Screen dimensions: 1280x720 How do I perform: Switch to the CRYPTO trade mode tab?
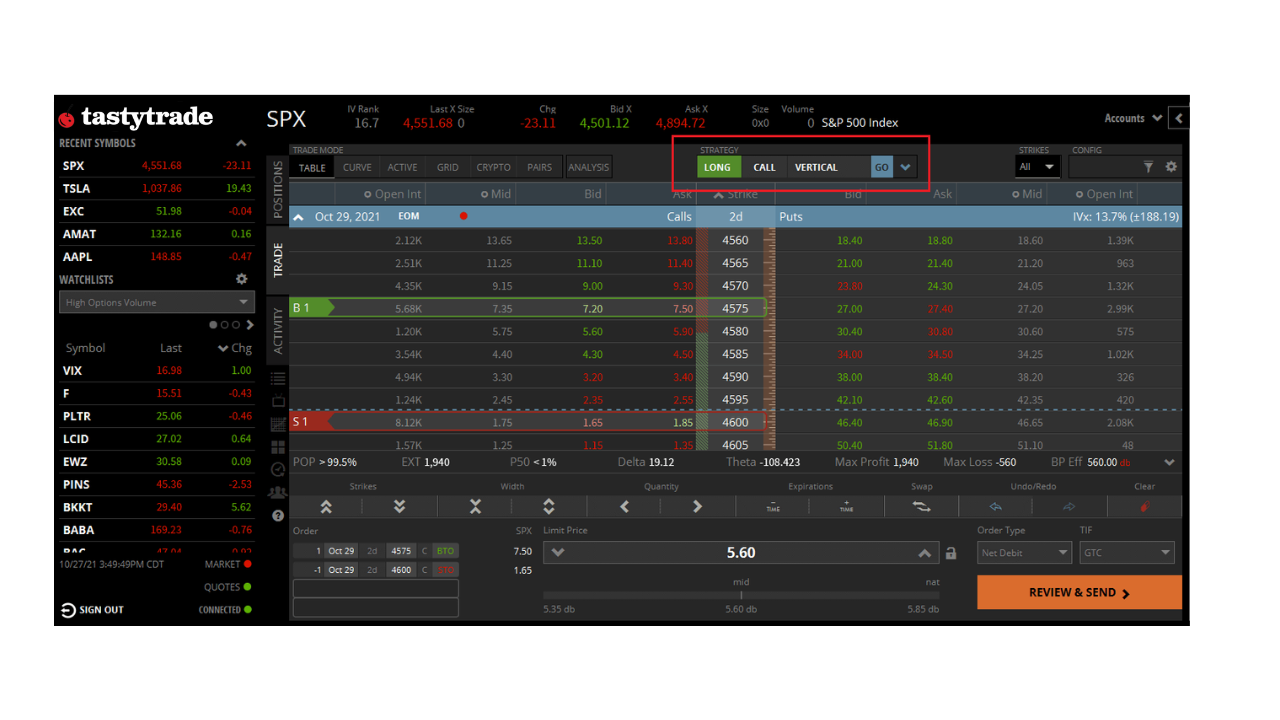[x=493, y=168]
